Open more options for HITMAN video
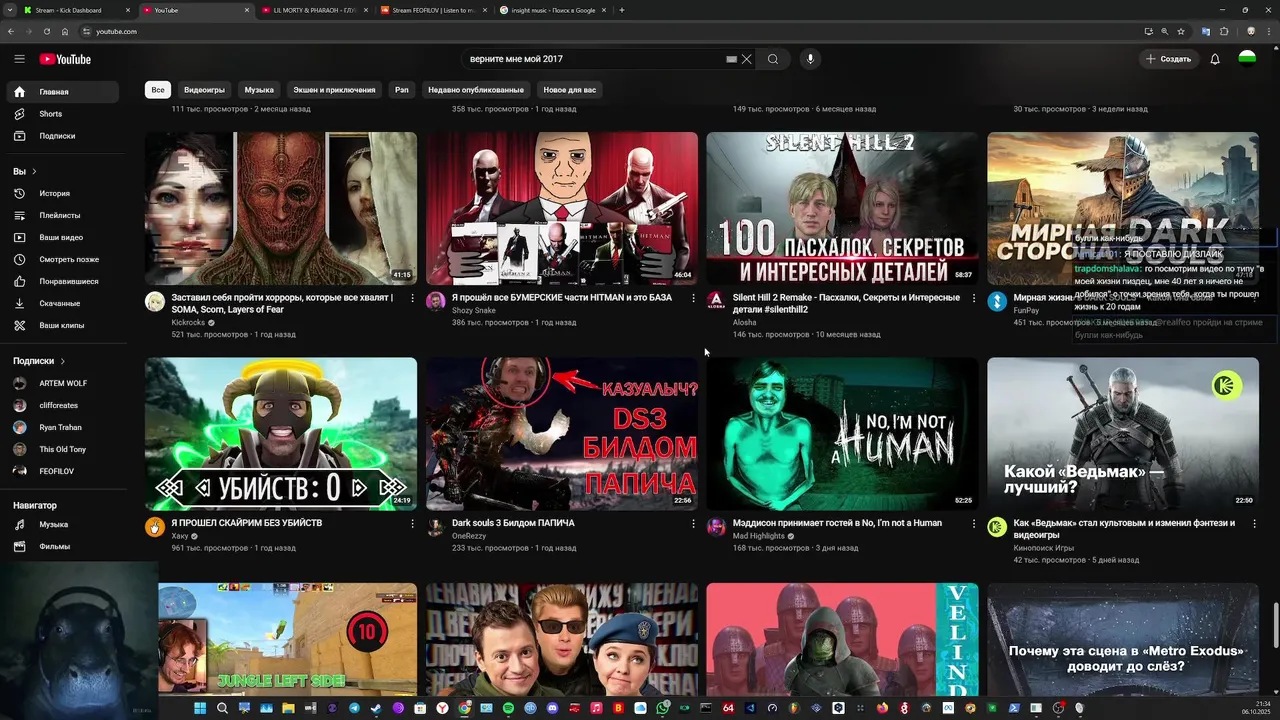Viewport: 1280px width, 720px height. click(x=693, y=298)
